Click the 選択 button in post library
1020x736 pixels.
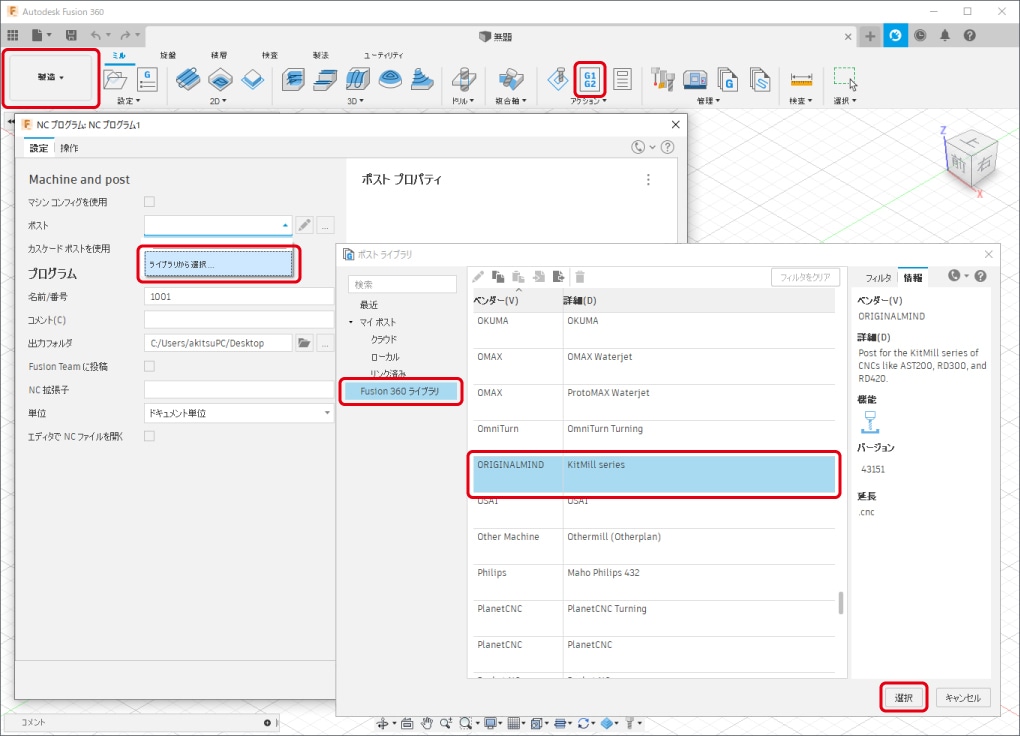(904, 697)
